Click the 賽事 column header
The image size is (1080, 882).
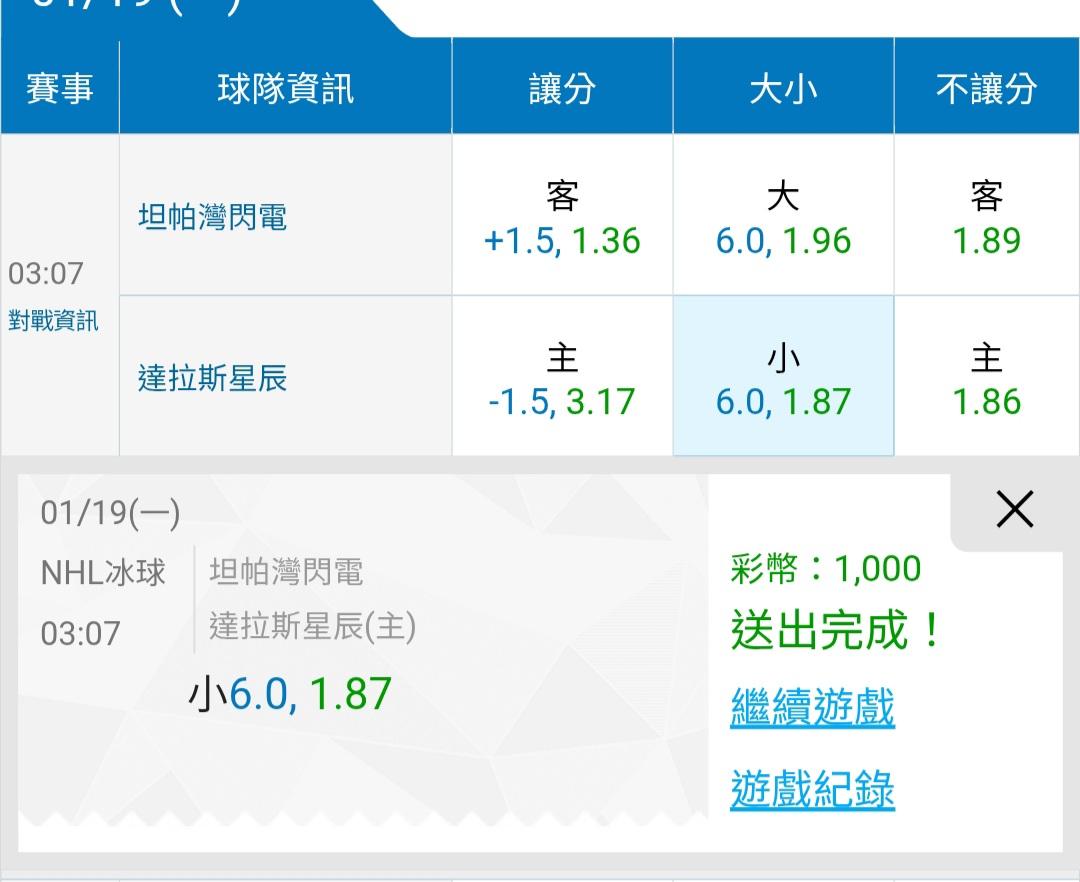(60, 87)
